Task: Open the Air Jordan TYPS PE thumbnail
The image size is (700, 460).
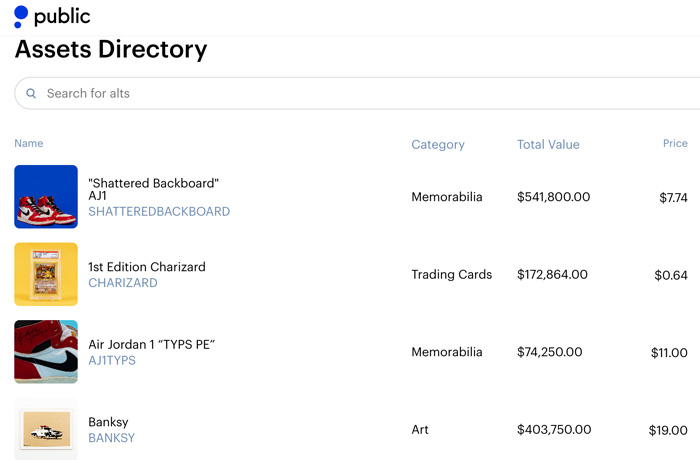Action: click(x=46, y=352)
